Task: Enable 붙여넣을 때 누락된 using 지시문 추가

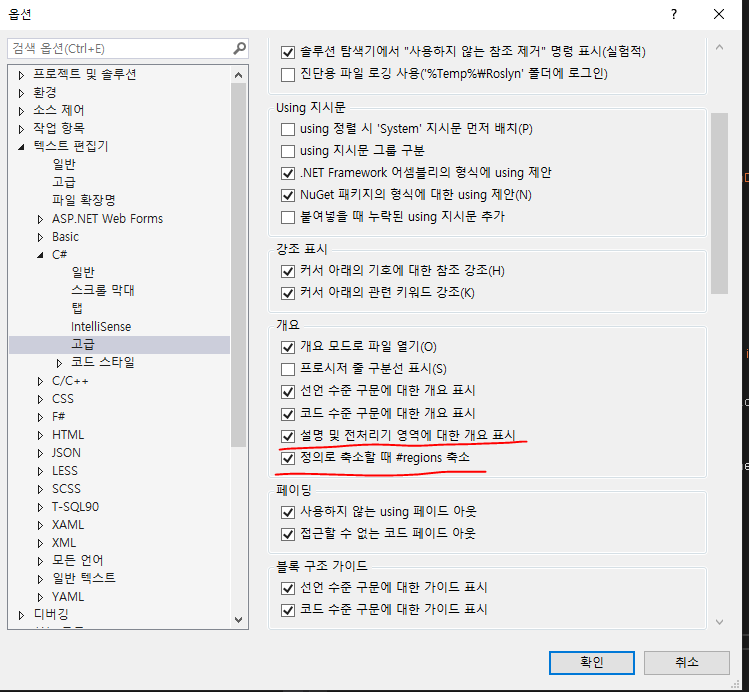Action: pyautogui.click(x=288, y=217)
